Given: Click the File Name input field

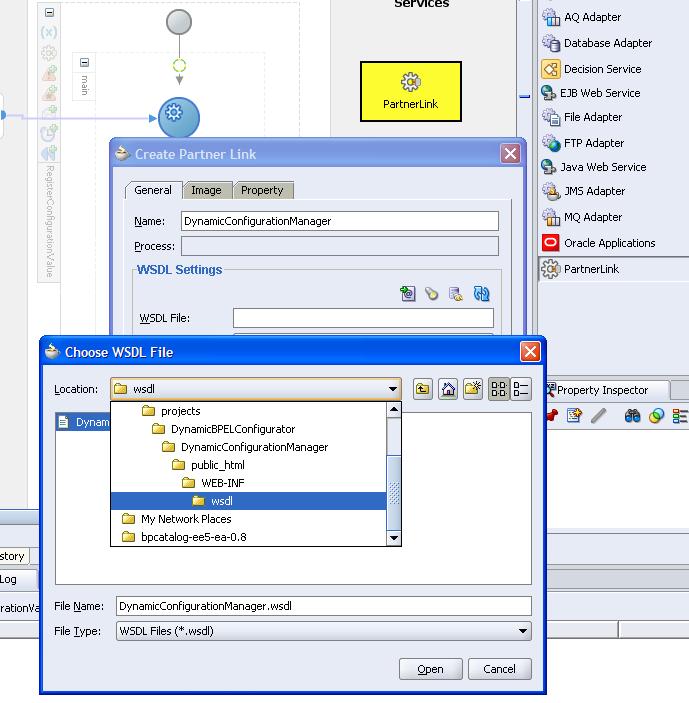Looking at the screenshot, I should [323, 606].
